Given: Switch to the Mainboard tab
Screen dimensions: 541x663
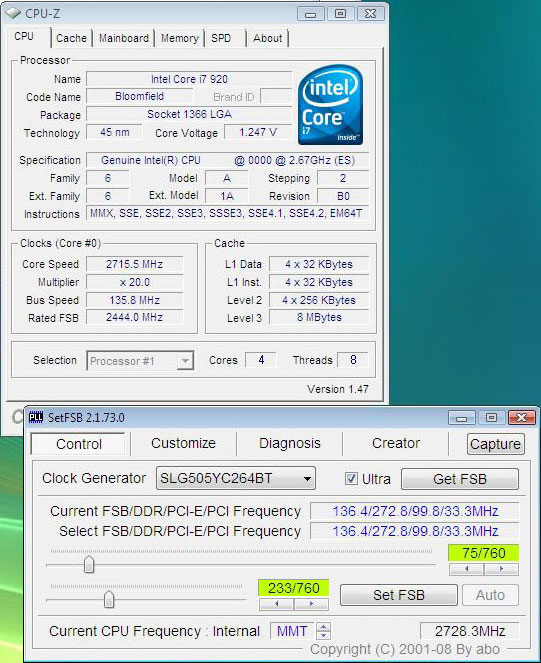Looking at the screenshot, I should coord(124,38).
